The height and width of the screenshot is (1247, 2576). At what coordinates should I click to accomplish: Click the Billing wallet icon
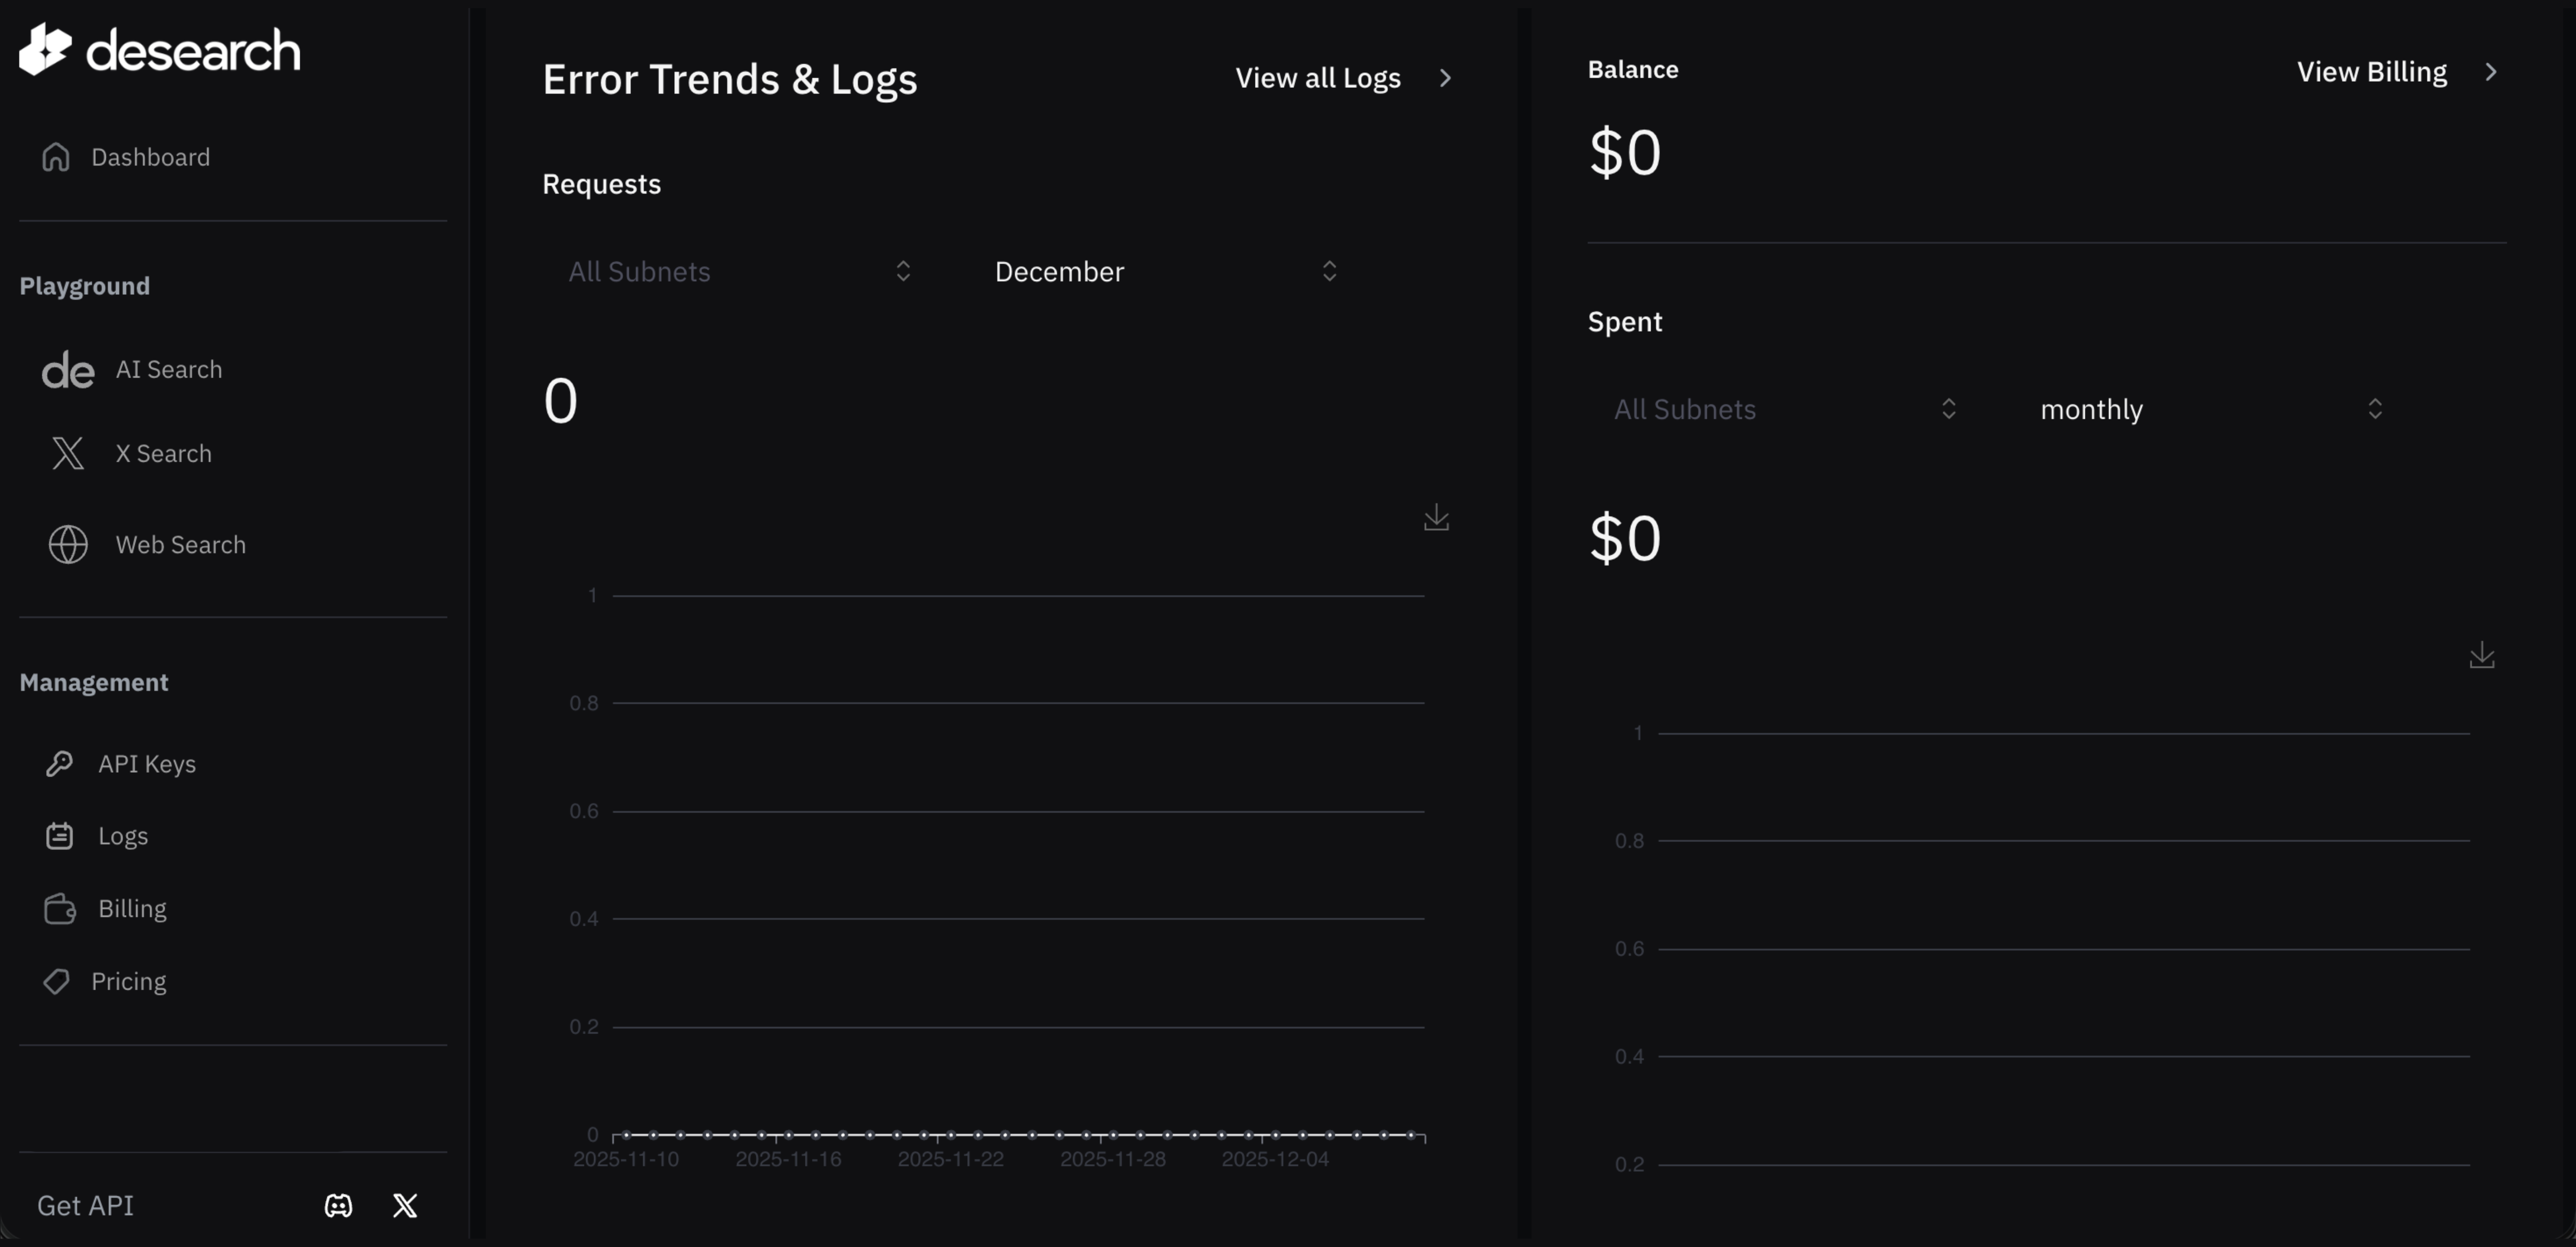60,908
